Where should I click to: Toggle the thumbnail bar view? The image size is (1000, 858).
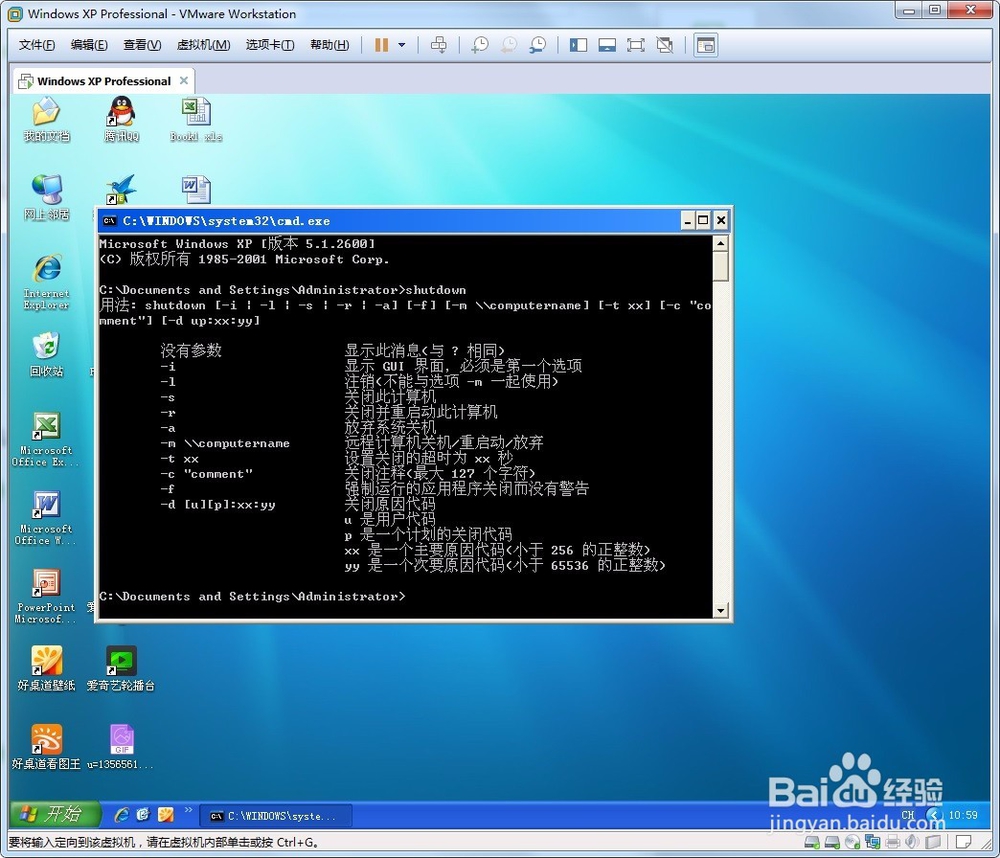(607, 45)
